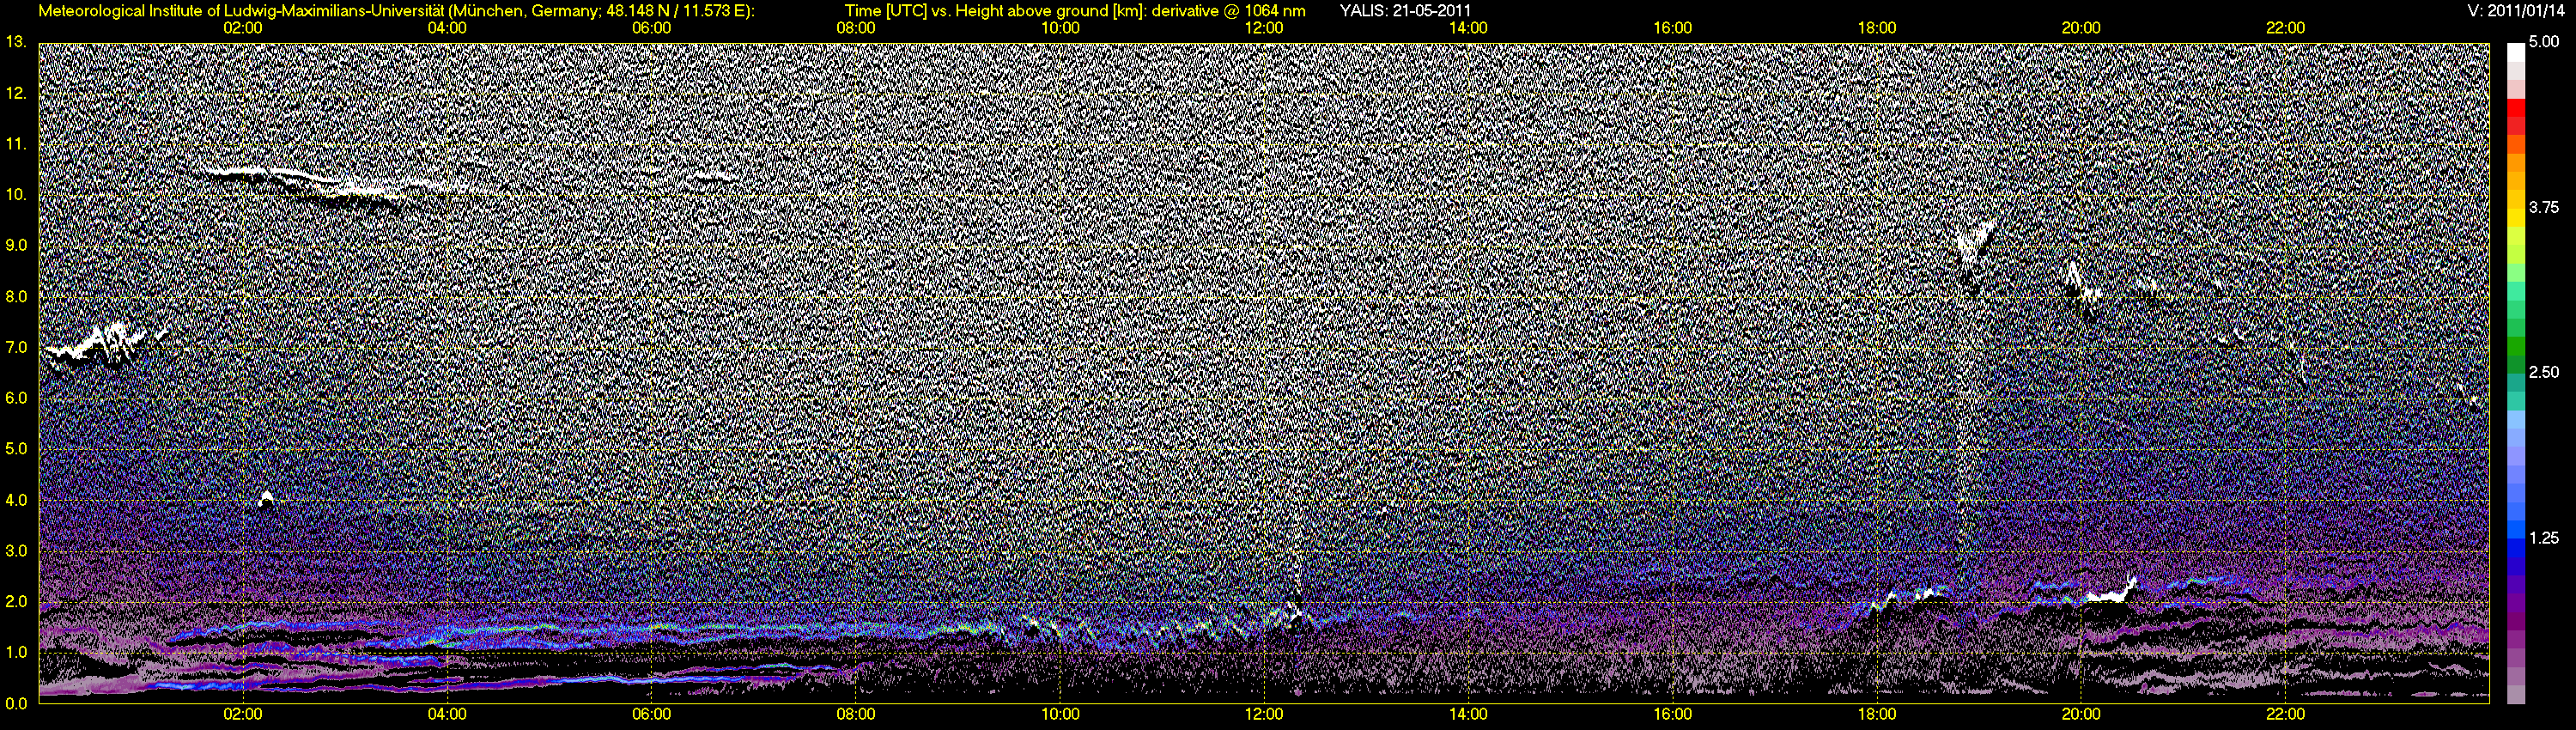This screenshot has height=730, width=2576.
Task: Click the white cirrus cloud streak near 10 km
Action: coord(320,187)
